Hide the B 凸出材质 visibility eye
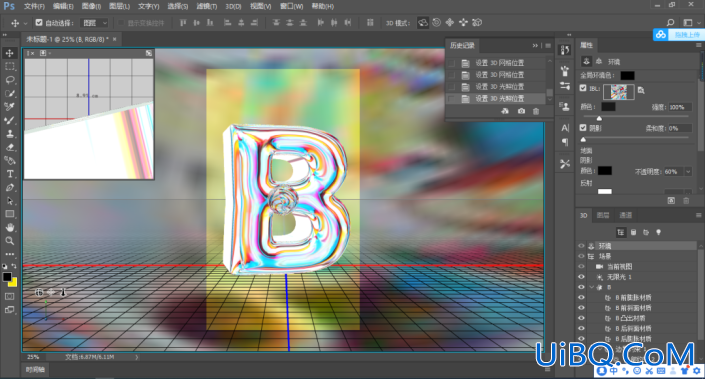This screenshot has width=705, height=379. [581, 318]
